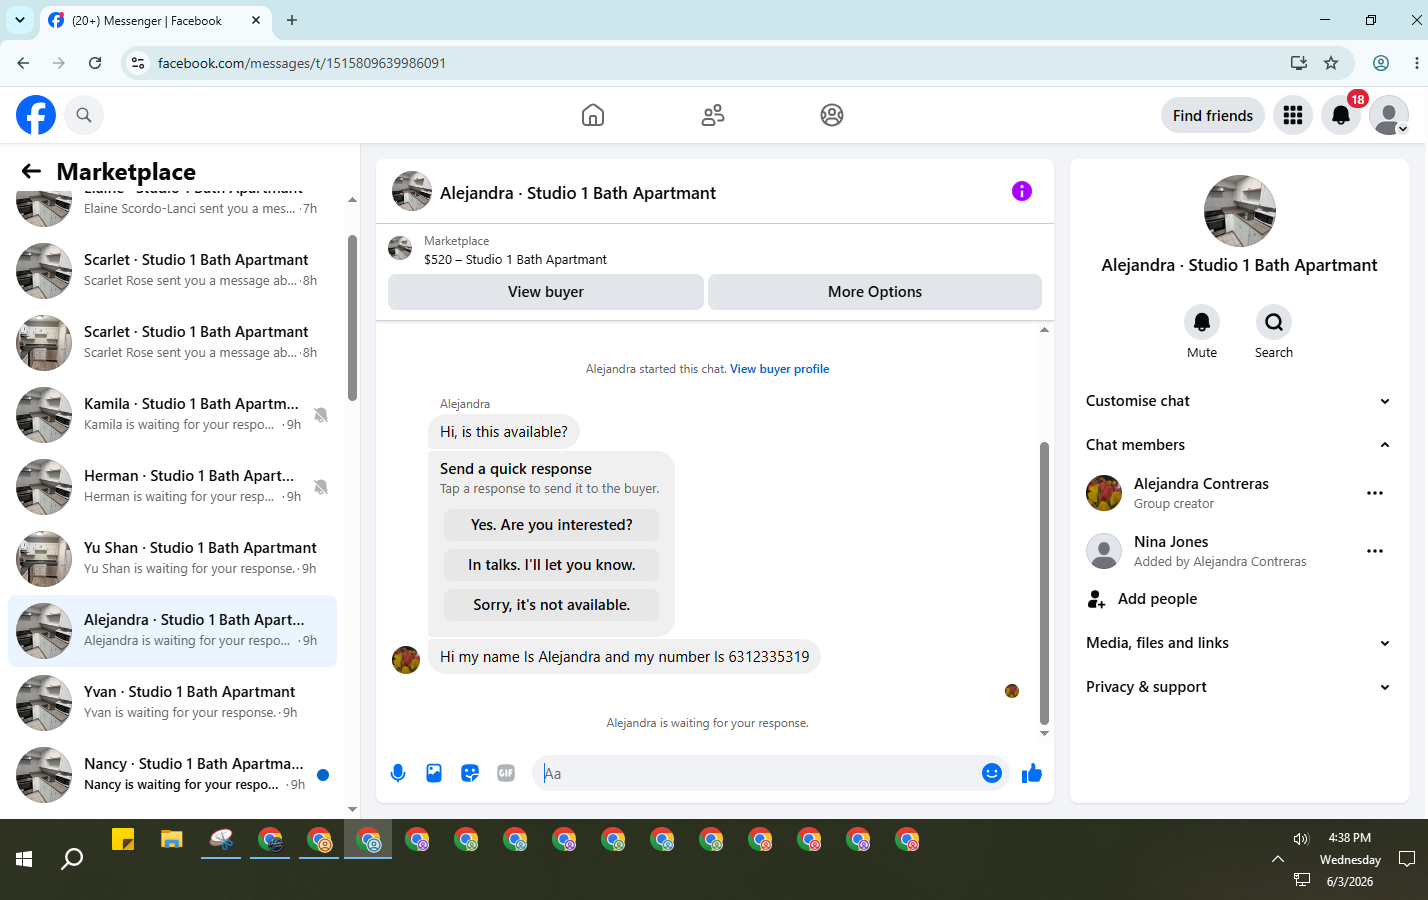Click the browser address bar URL
The height and width of the screenshot is (900, 1428).
tap(302, 63)
